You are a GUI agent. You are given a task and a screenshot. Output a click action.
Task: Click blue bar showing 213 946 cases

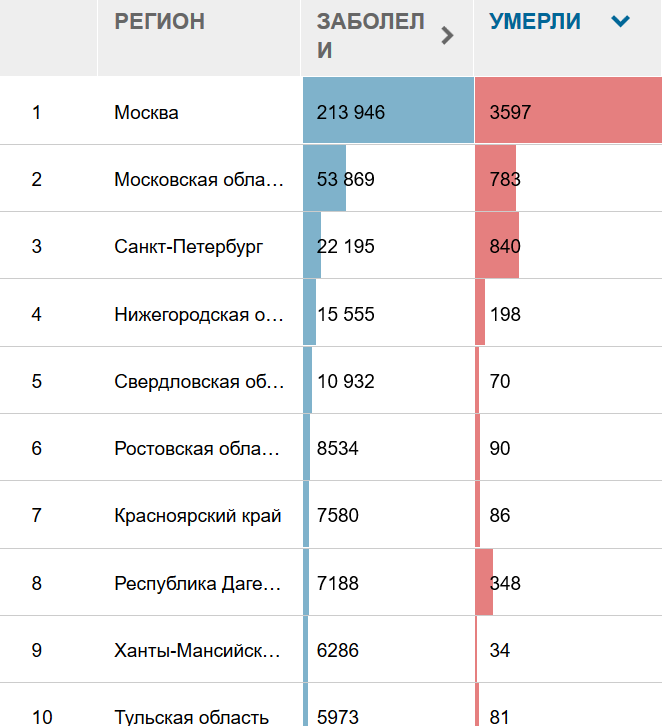389,110
